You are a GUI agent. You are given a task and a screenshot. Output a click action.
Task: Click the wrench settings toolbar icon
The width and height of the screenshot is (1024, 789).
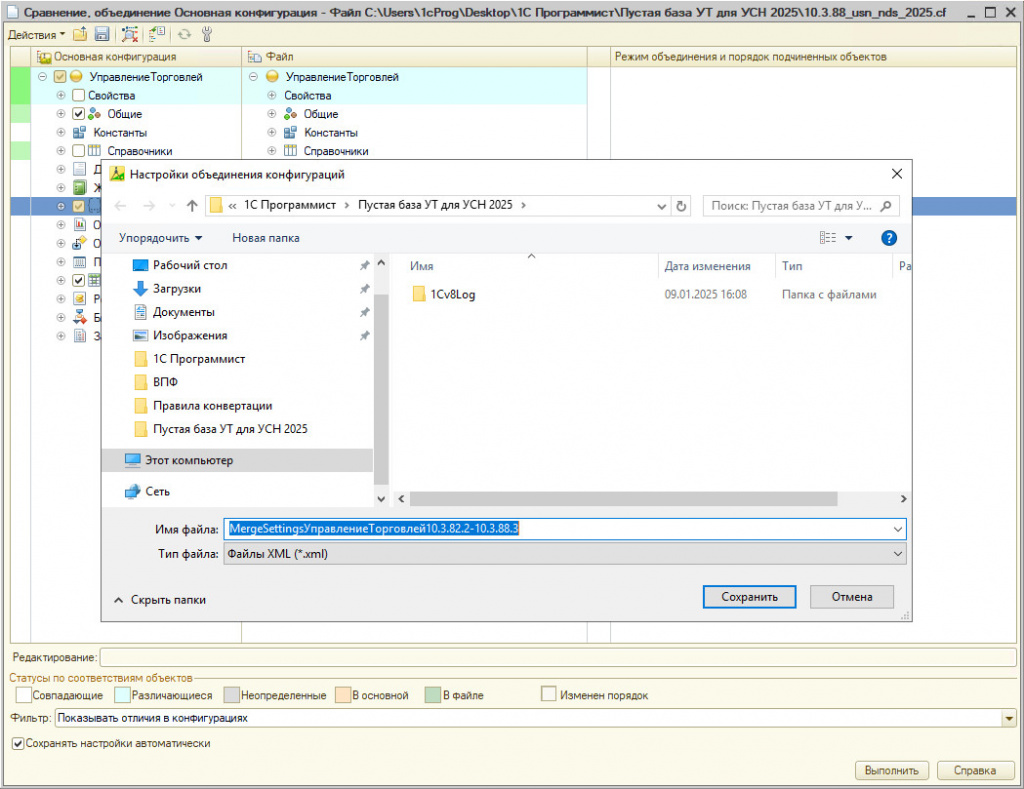click(x=207, y=35)
